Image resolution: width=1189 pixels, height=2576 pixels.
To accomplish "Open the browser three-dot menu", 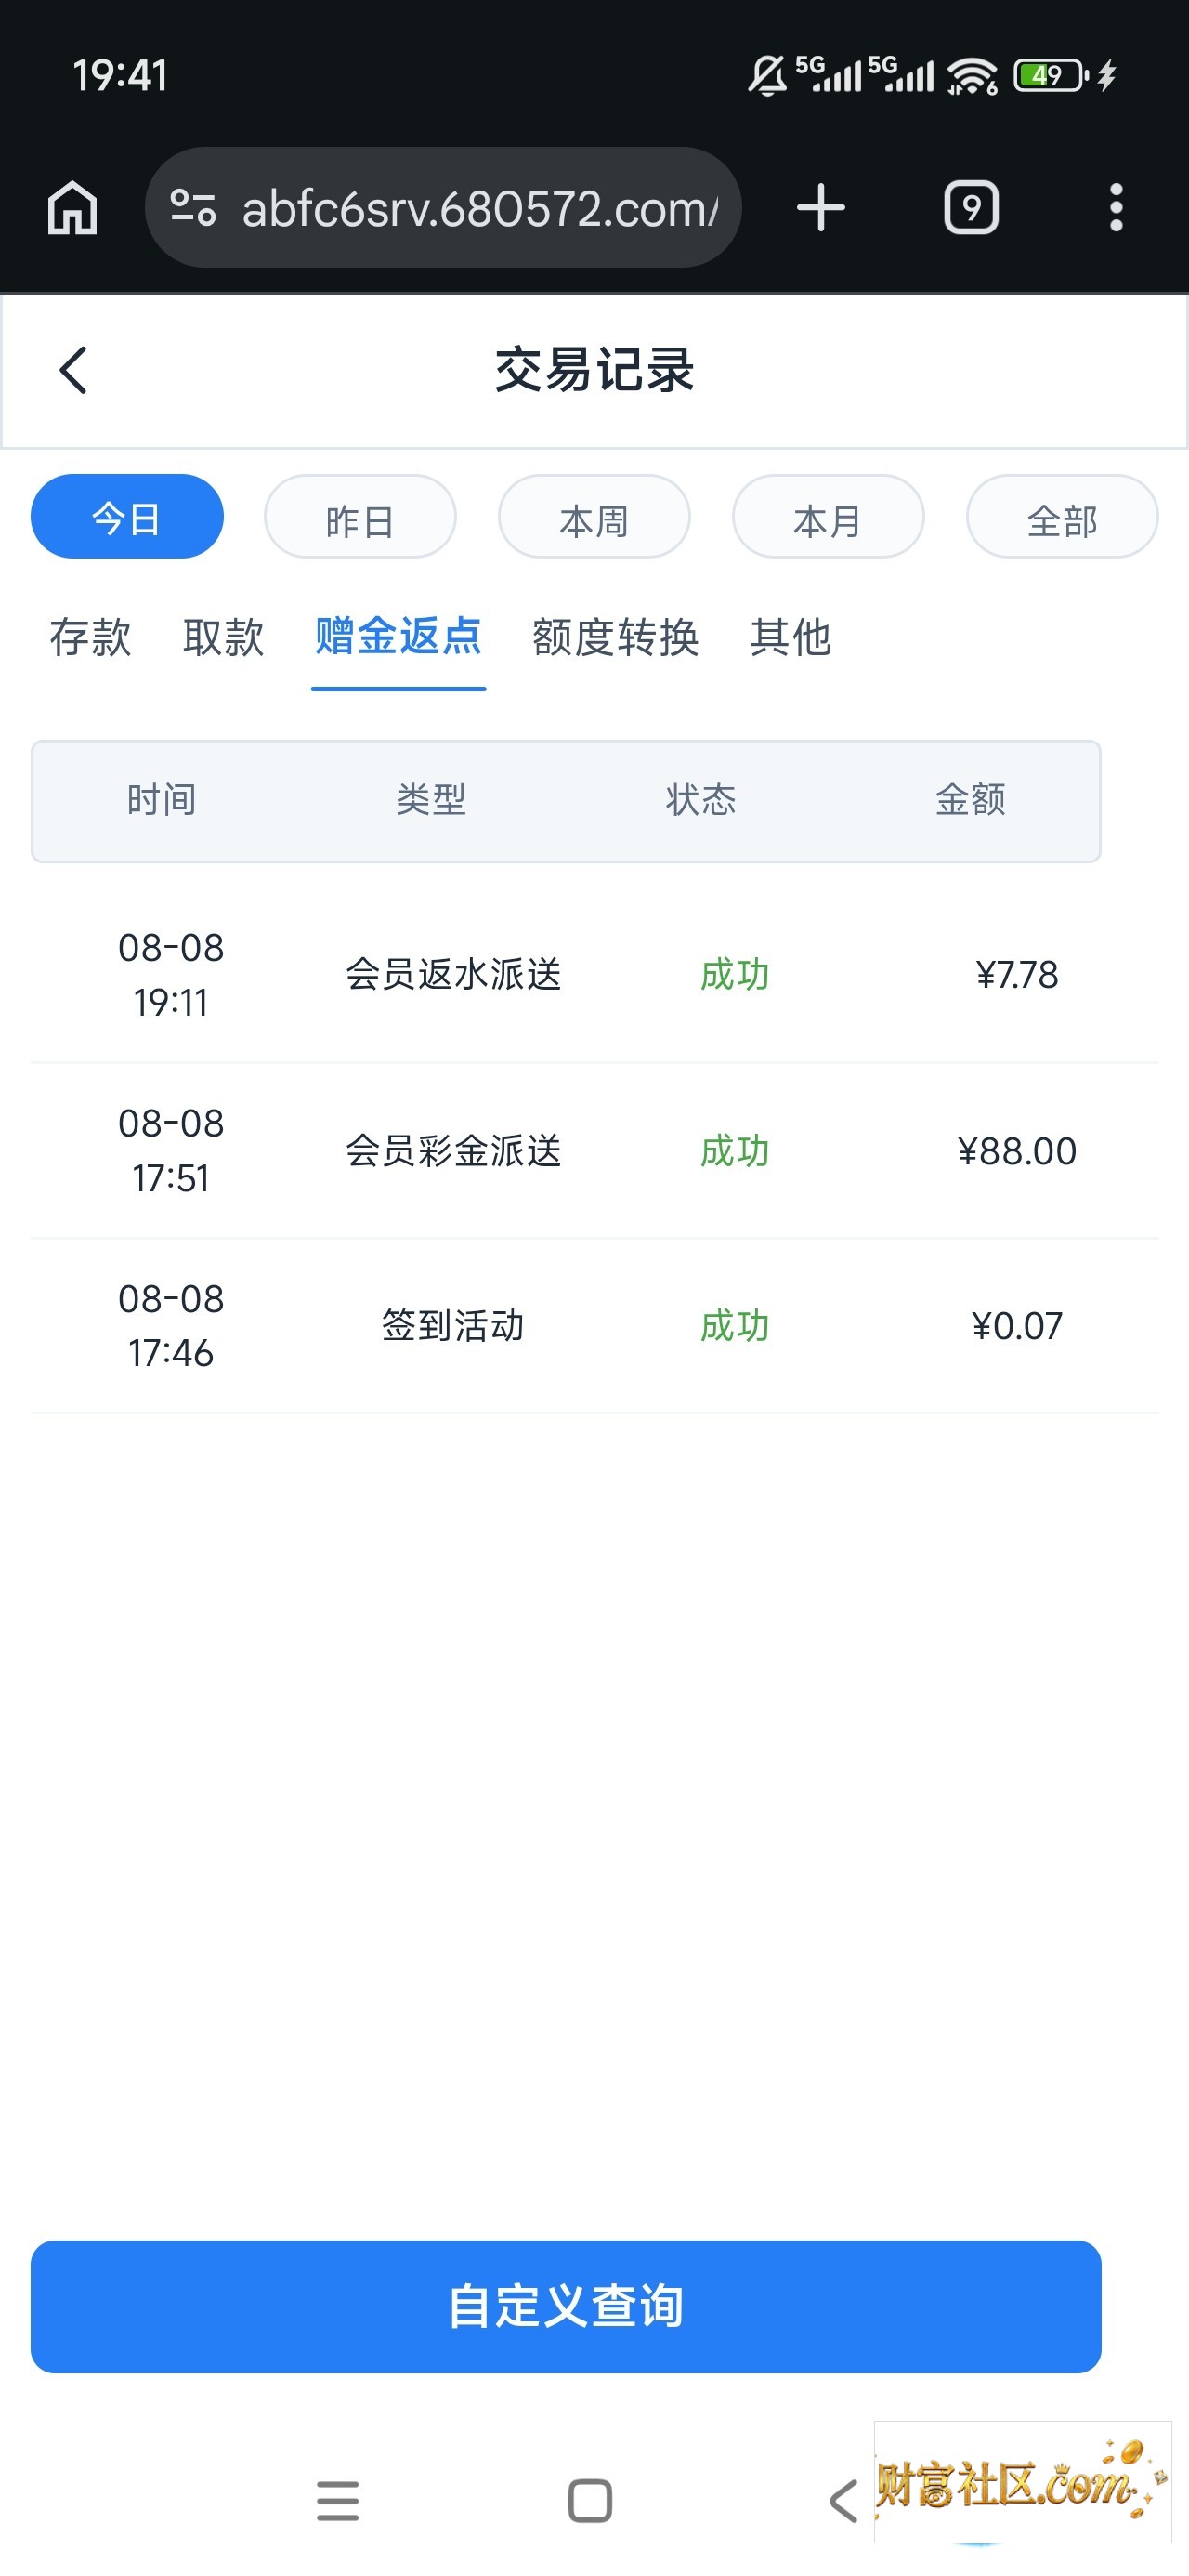I will [1116, 208].
